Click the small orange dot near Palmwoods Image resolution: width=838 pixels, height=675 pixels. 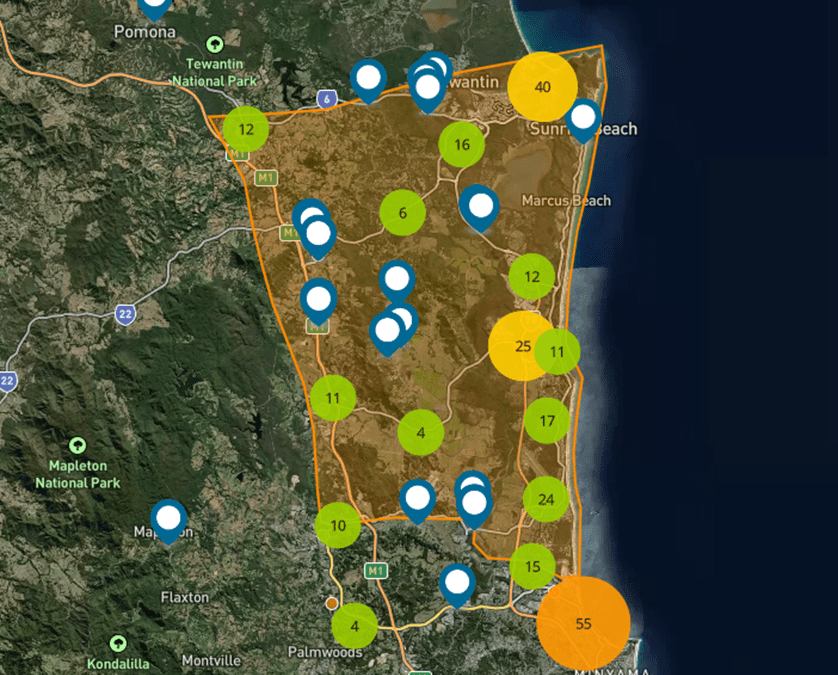pyautogui.click(x=332, y=603)
